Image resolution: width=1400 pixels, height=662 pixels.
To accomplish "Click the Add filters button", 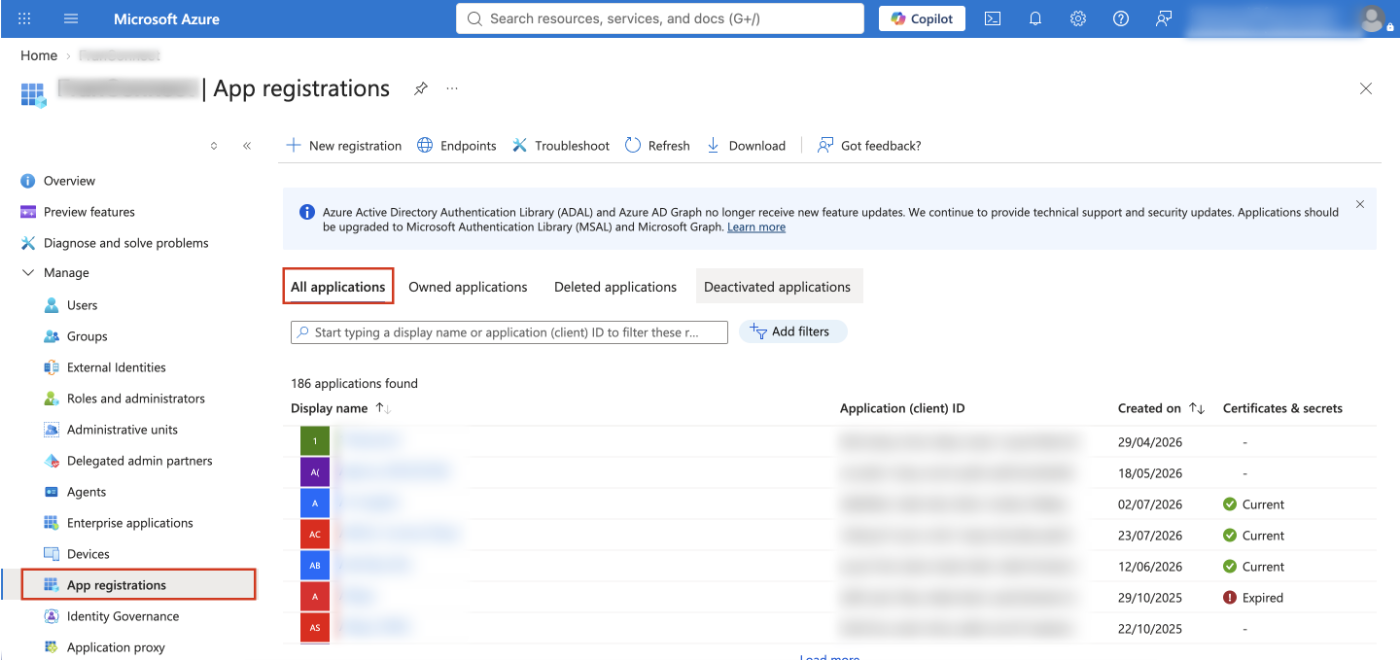I will pos(793,332).
